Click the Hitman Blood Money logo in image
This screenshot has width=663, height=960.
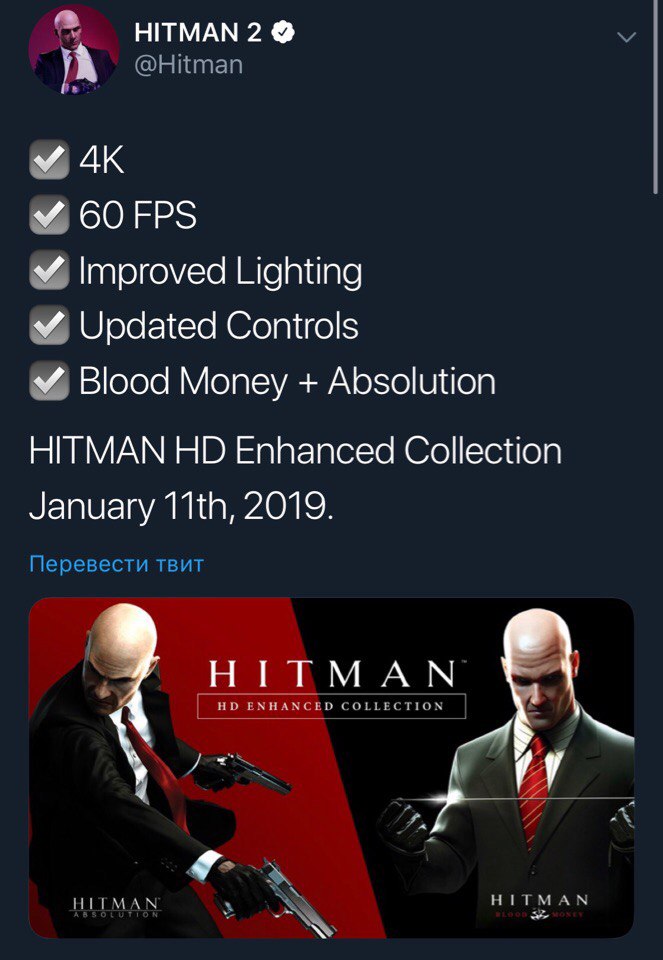pyautogui.click(x=539, y=906)
